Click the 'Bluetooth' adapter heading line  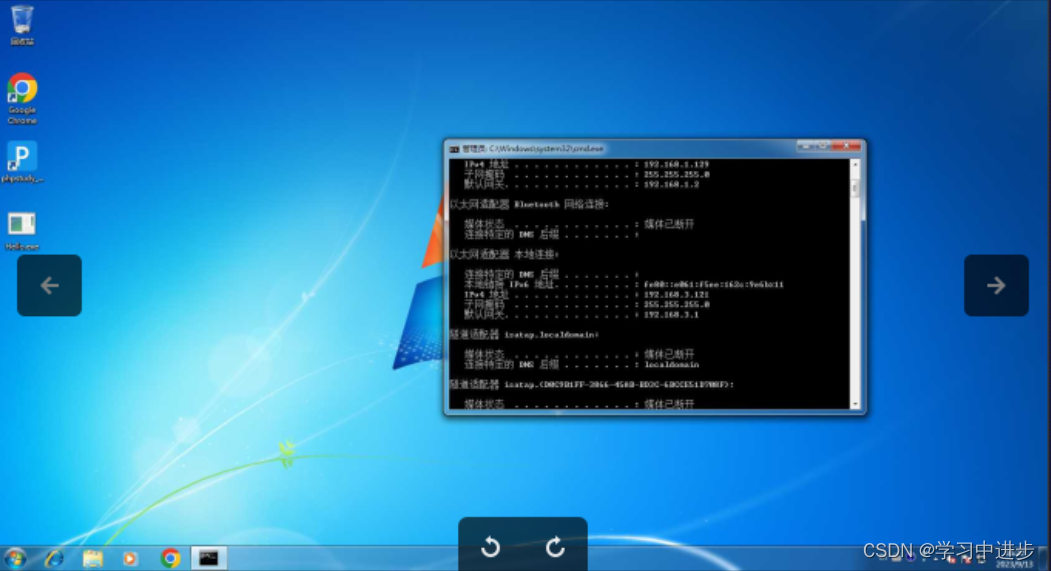click(x=530, y=204)
